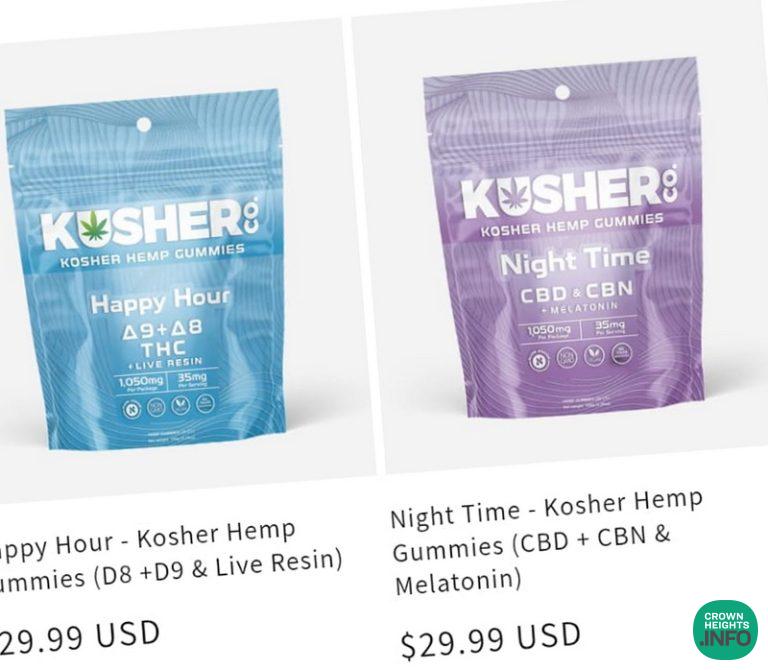This screenshot has width=768, height=670.
Task: Open the blue Happy Hour gummies product image
Action: tap(144, 268)
